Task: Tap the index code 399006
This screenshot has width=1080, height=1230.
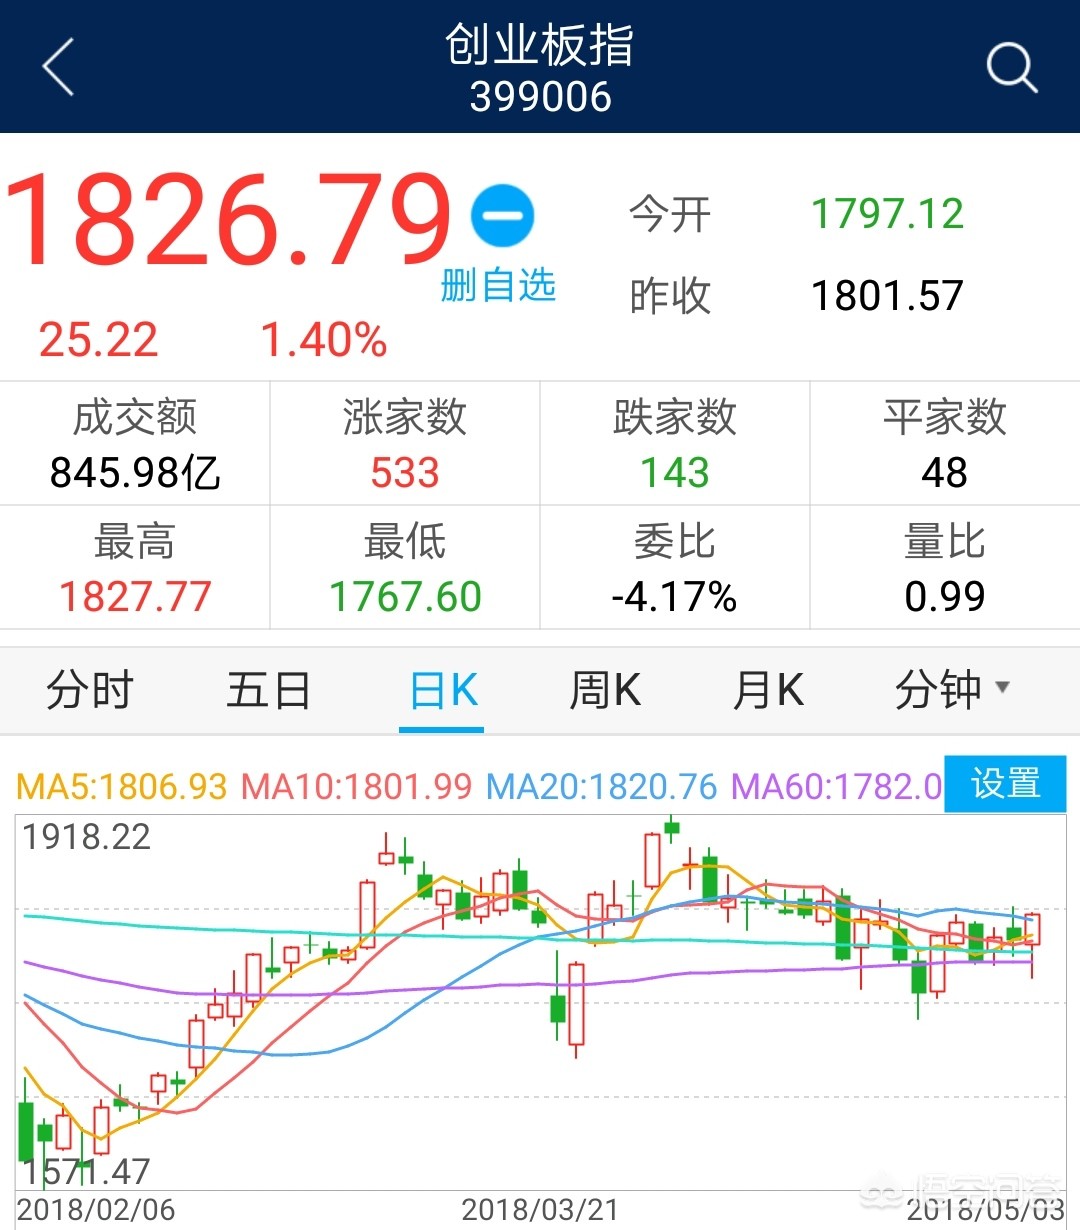Action: click(x=540, y=97)
